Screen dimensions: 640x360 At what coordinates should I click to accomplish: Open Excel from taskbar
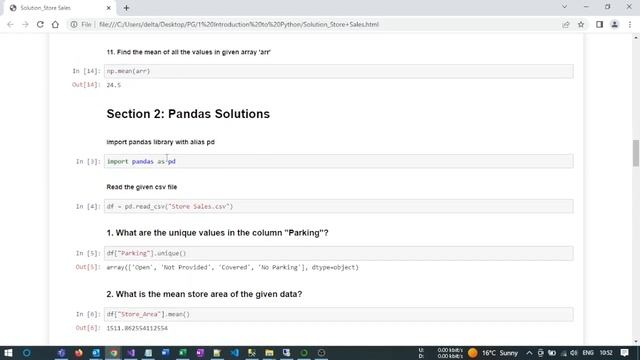tap(183, 353)
